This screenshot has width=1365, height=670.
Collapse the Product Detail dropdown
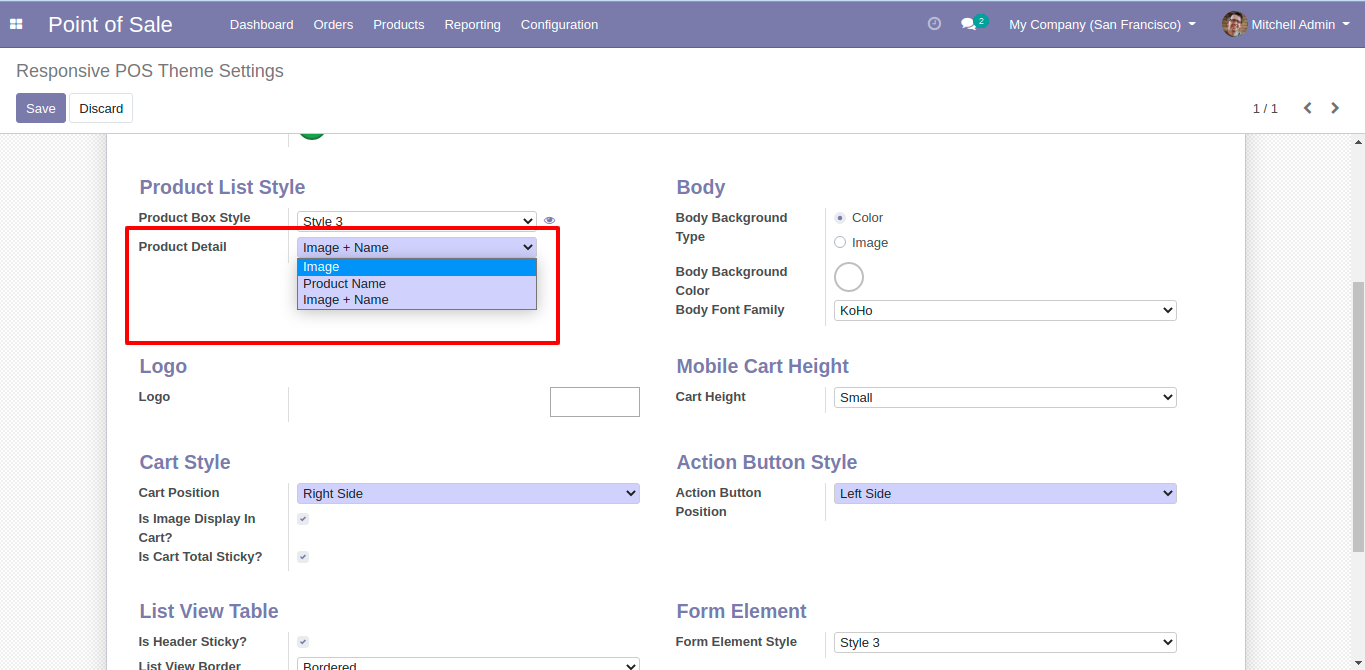click(417, 247)
